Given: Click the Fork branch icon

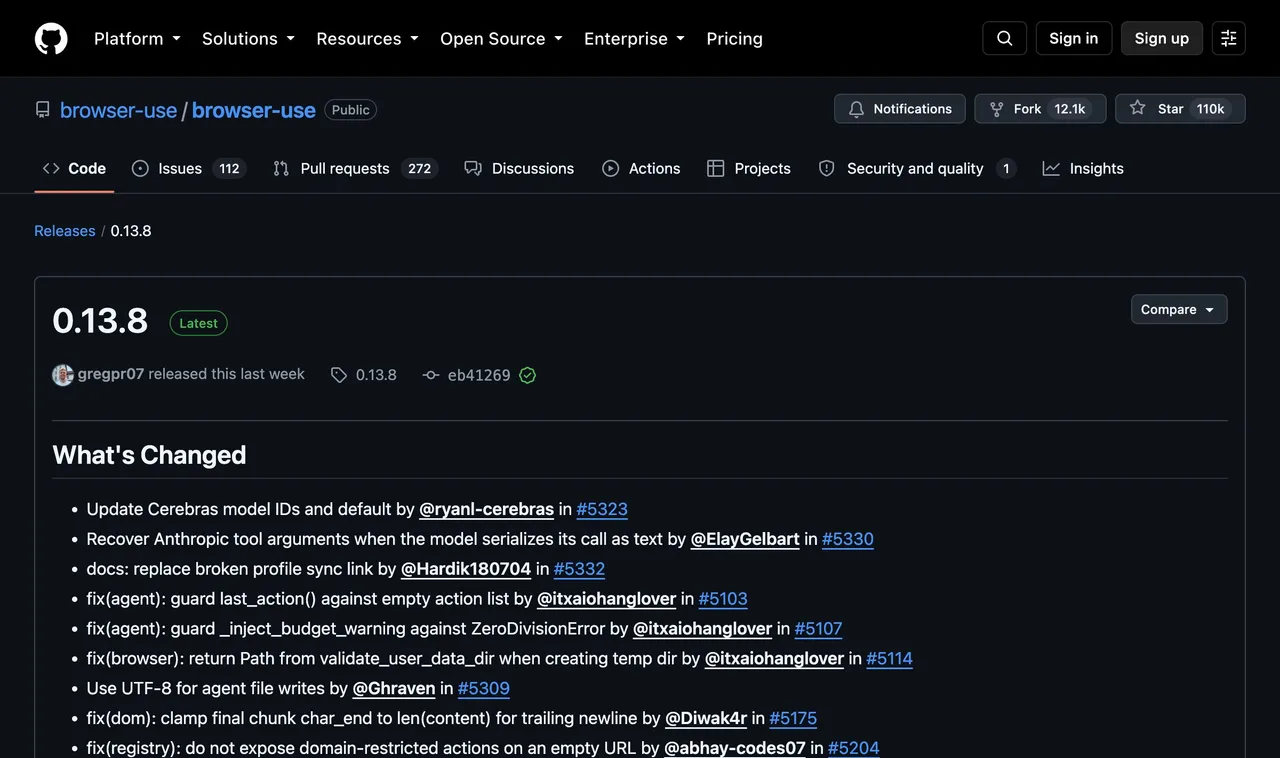Looking at the screenshot, I should pos(996,109).
